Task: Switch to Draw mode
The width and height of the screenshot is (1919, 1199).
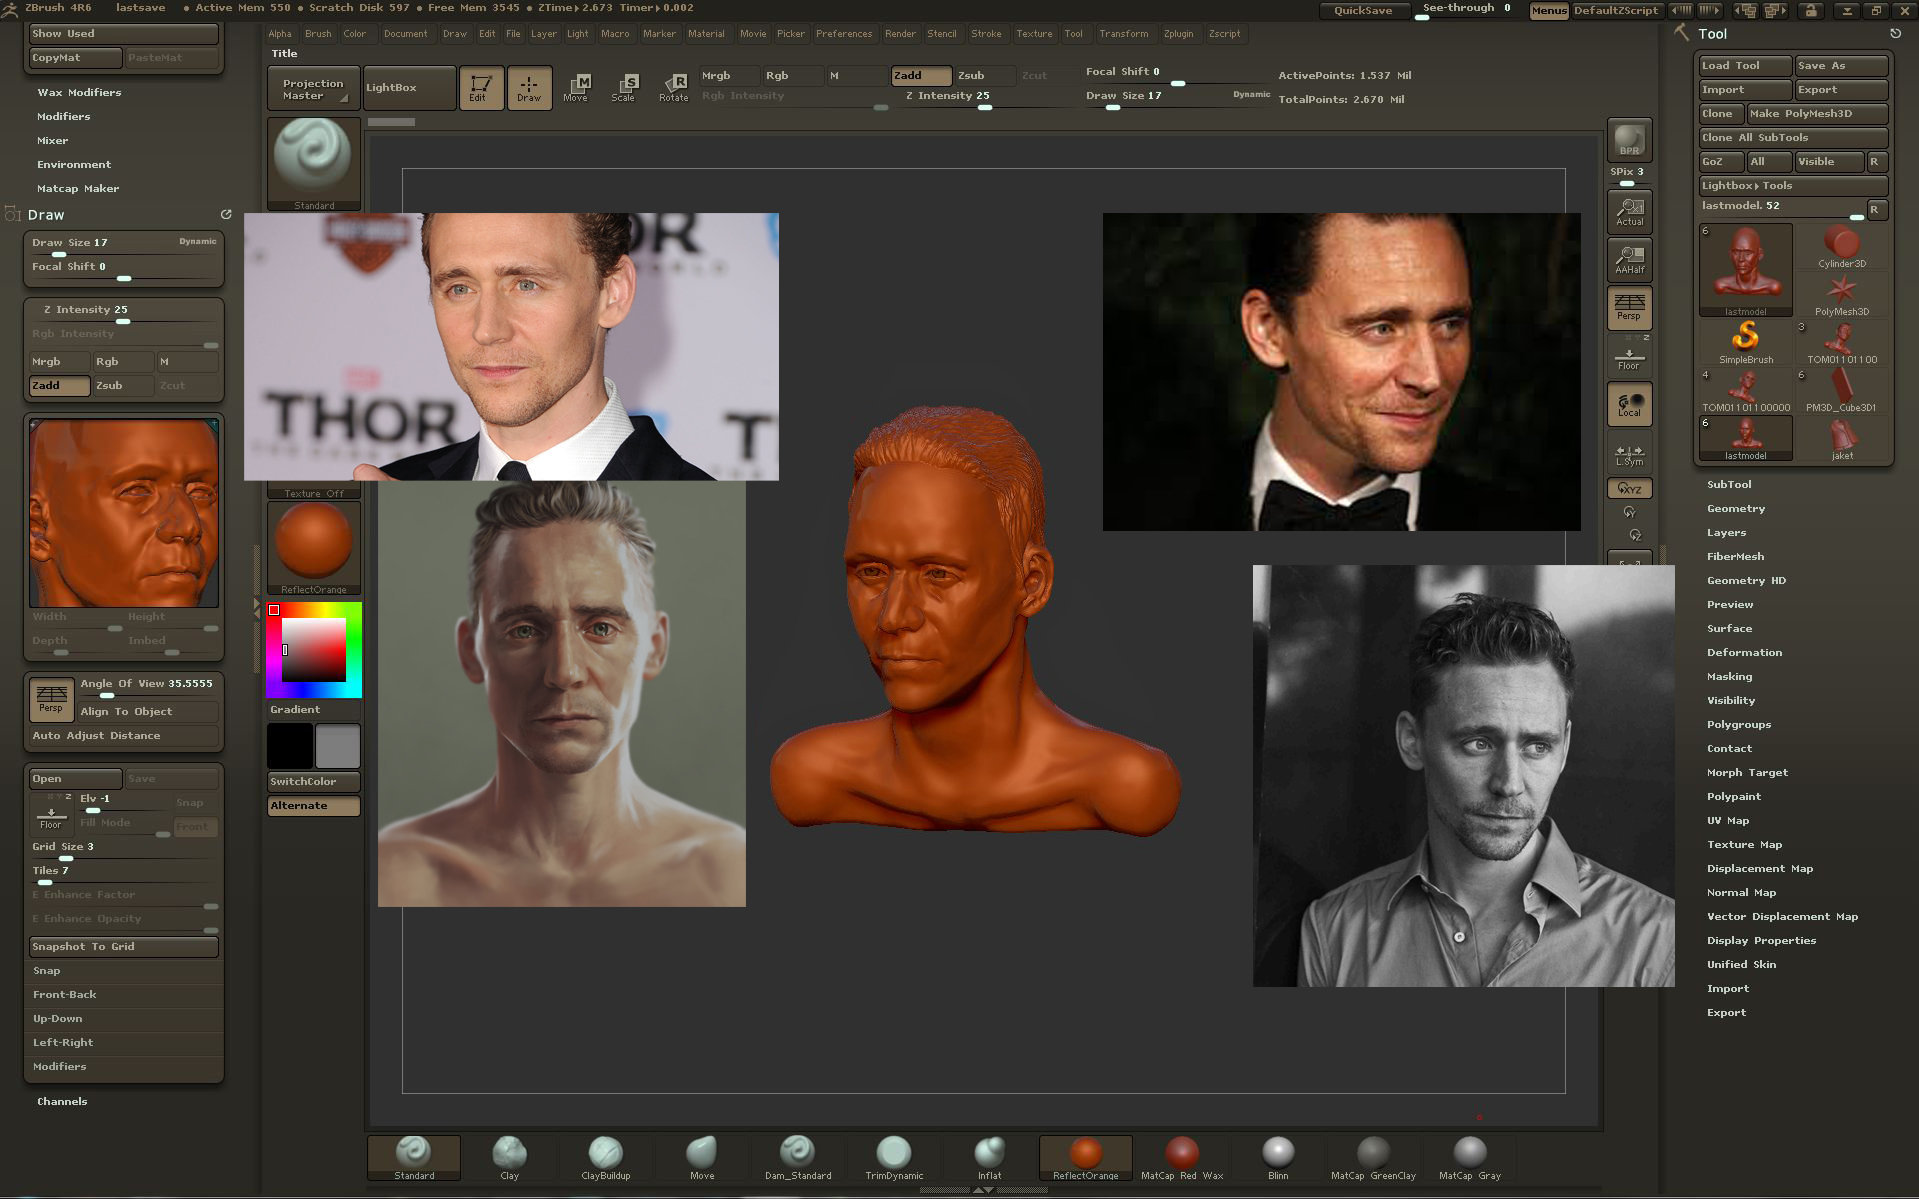Action: coord(529,88)
